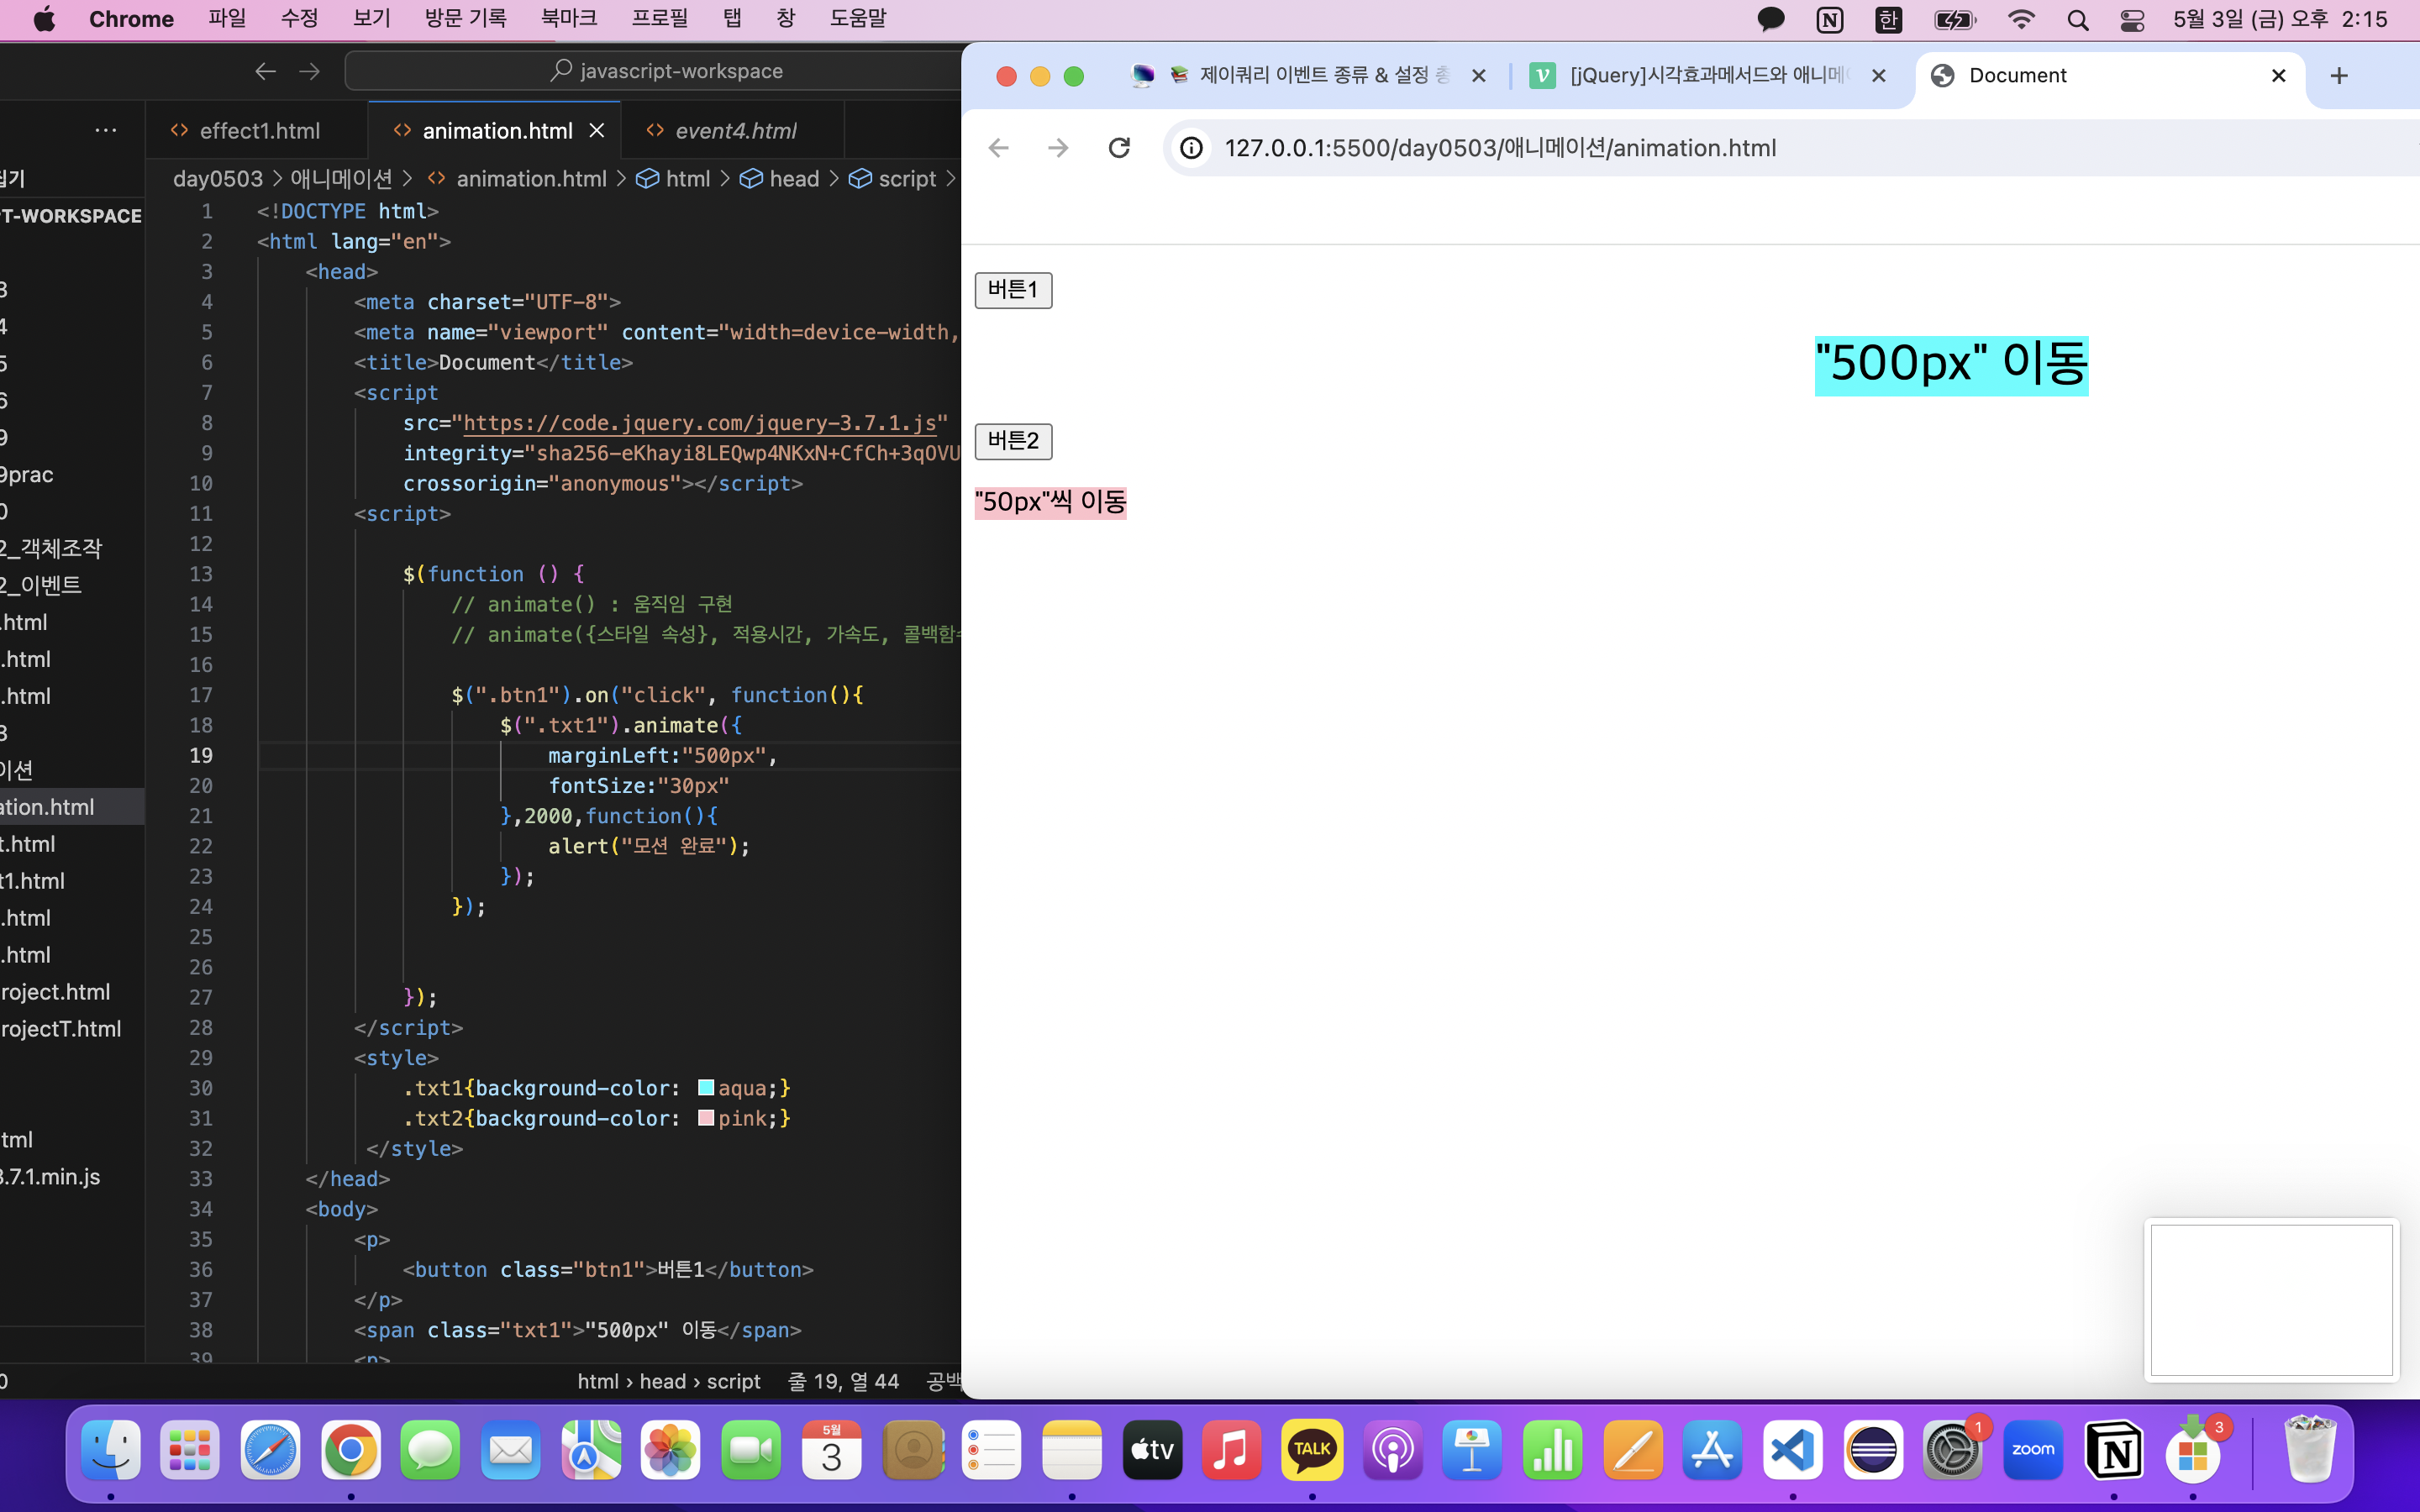
Task: Click the Wi-Fi status icon
Action: coord(2021,19)
